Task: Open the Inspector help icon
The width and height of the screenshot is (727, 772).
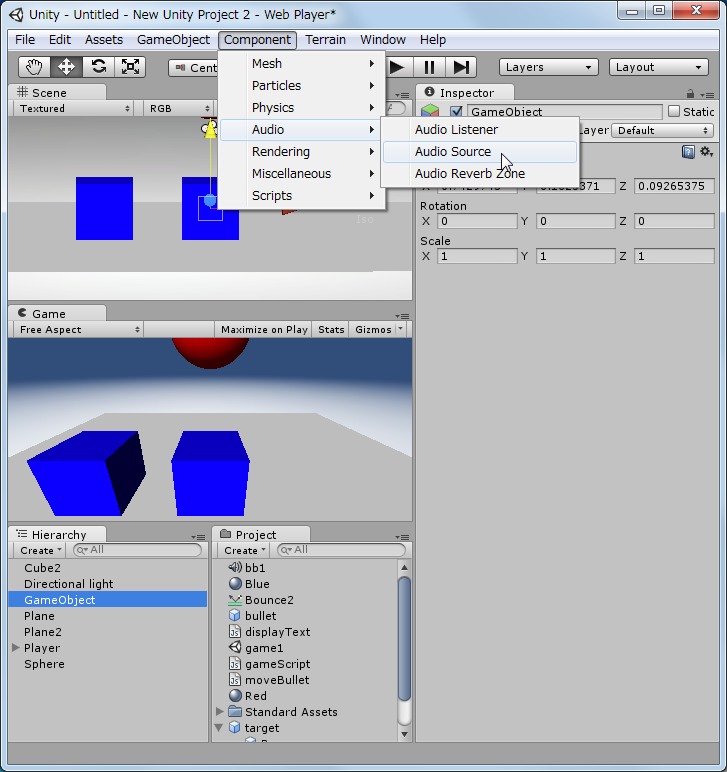Action: click(688, 152)
